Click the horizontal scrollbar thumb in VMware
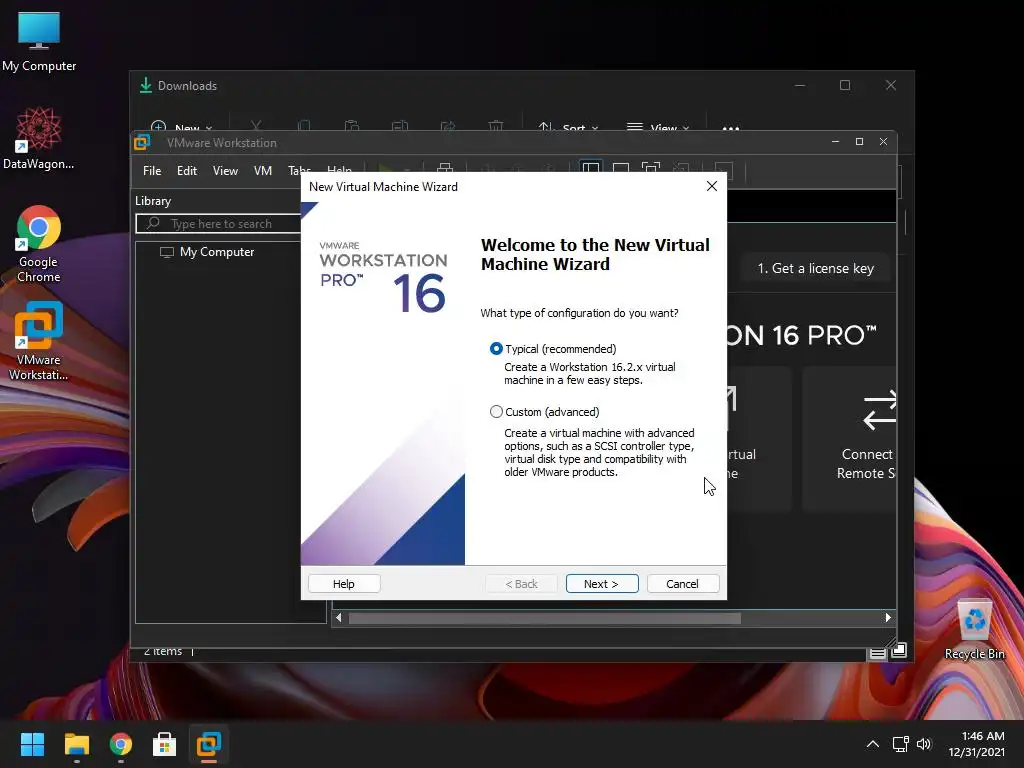Screen dimensions: 1024x768 click(545, 618)
